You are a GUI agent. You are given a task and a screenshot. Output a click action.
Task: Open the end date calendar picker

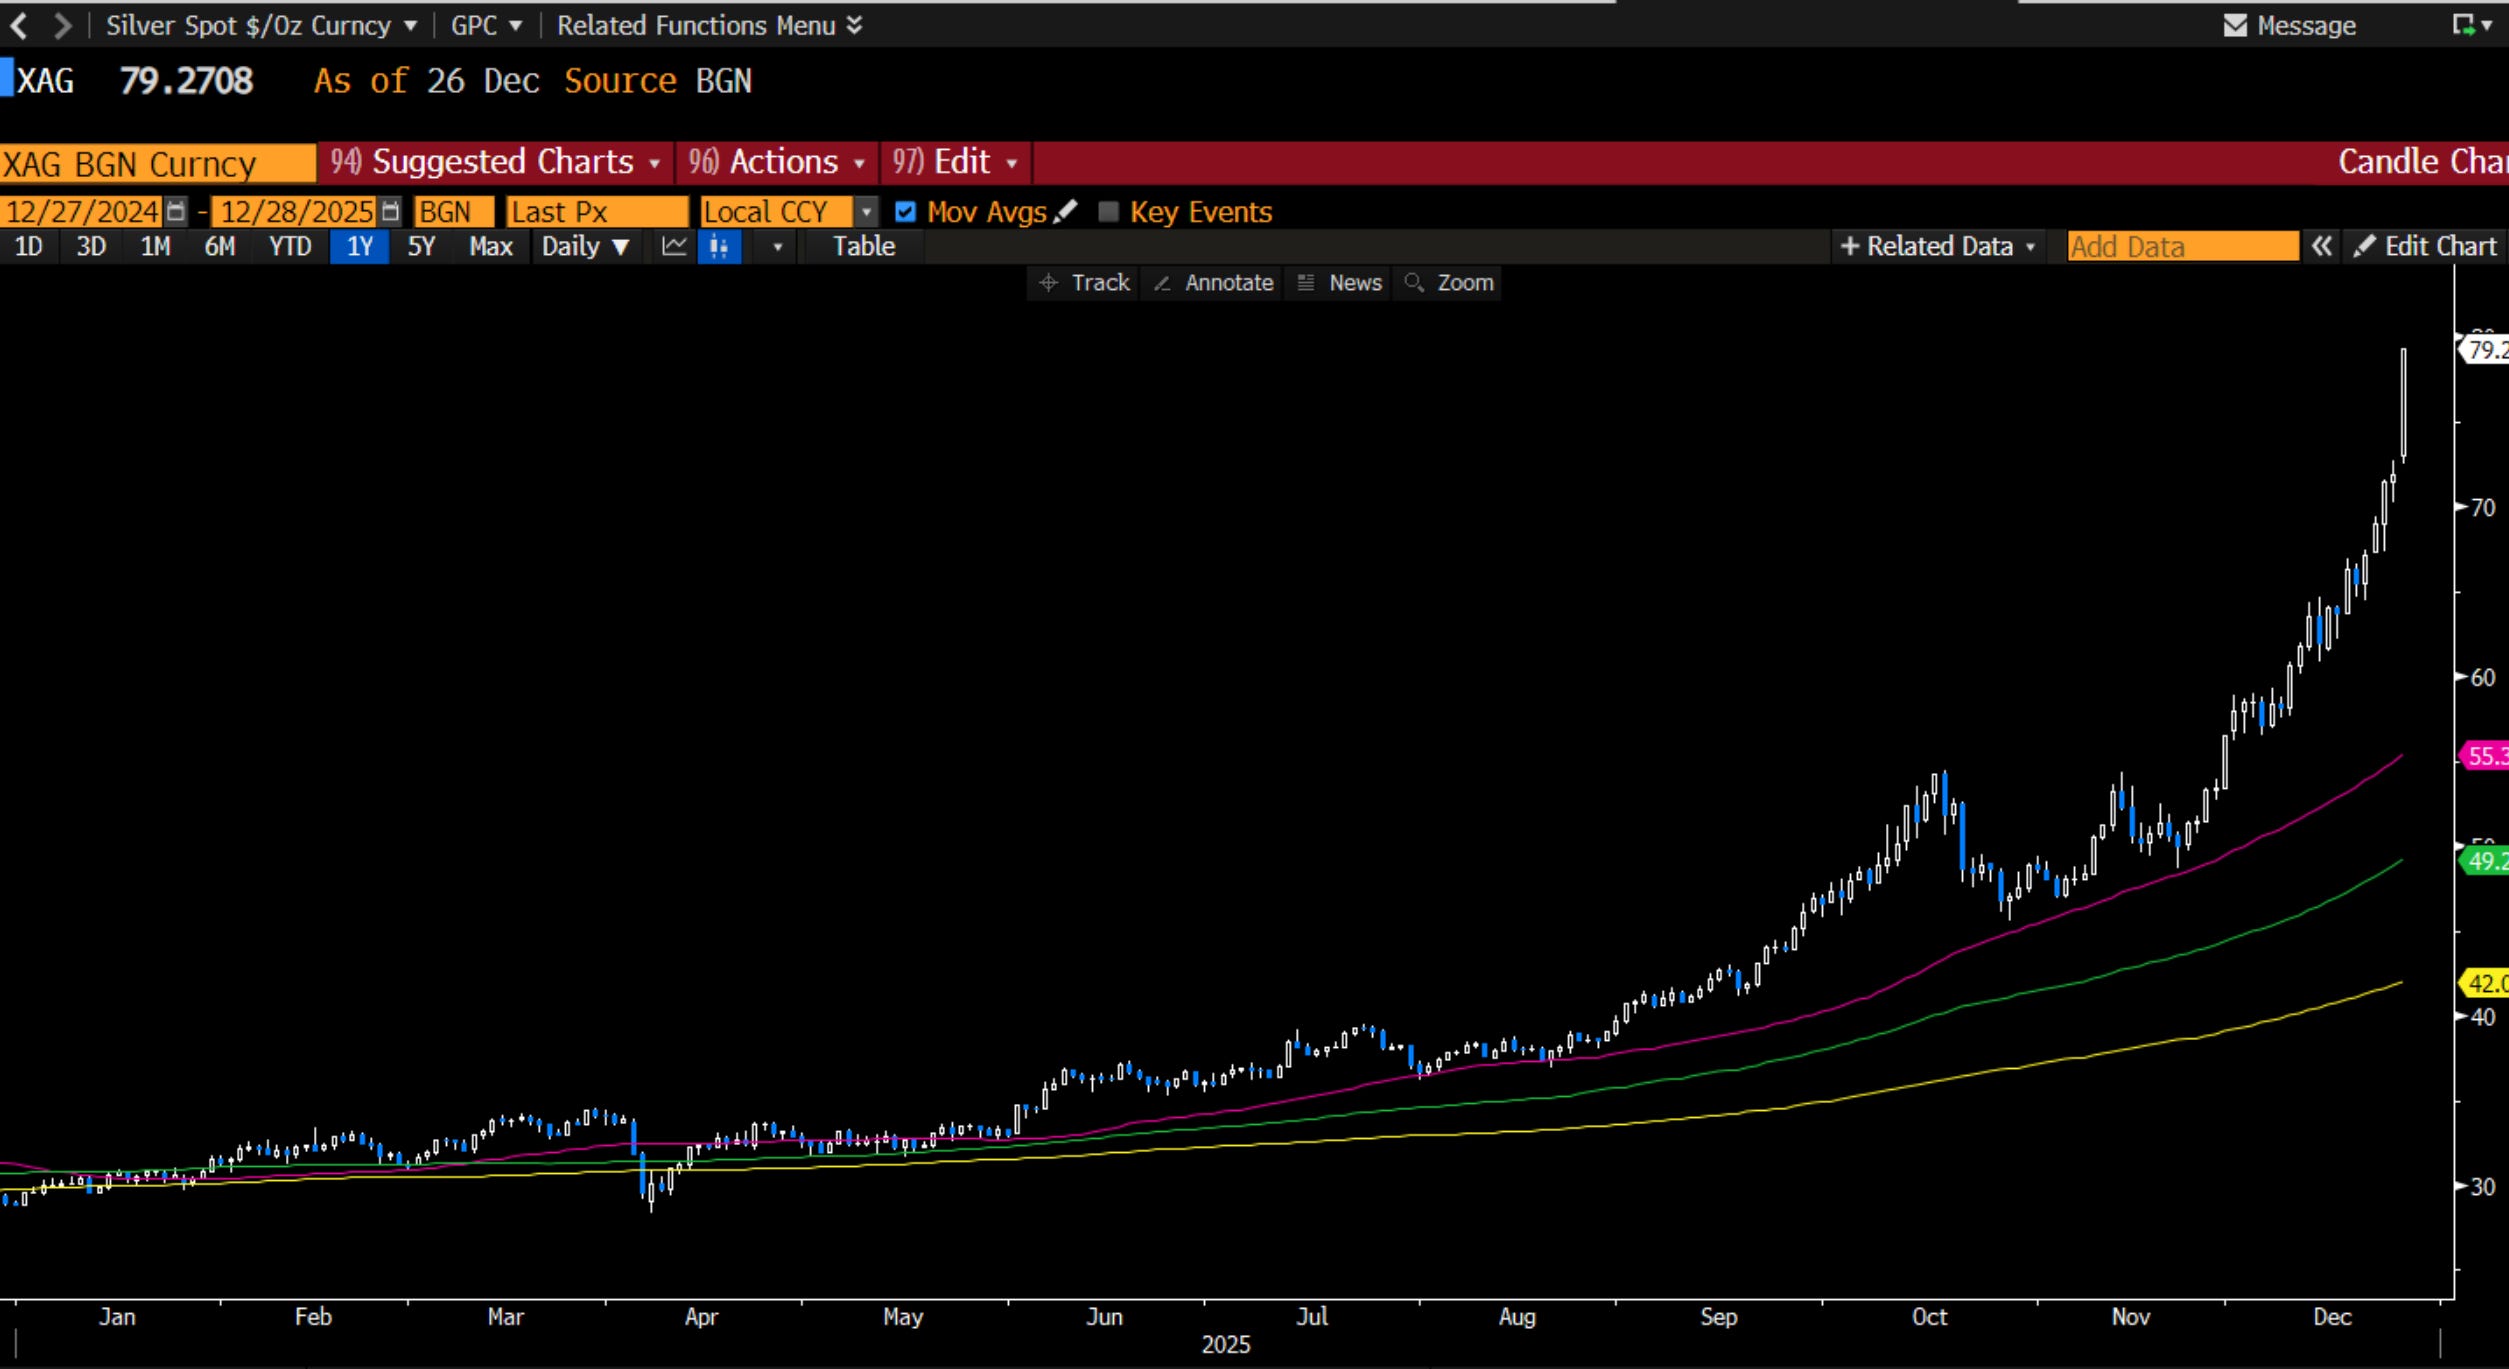coord(391,211)
